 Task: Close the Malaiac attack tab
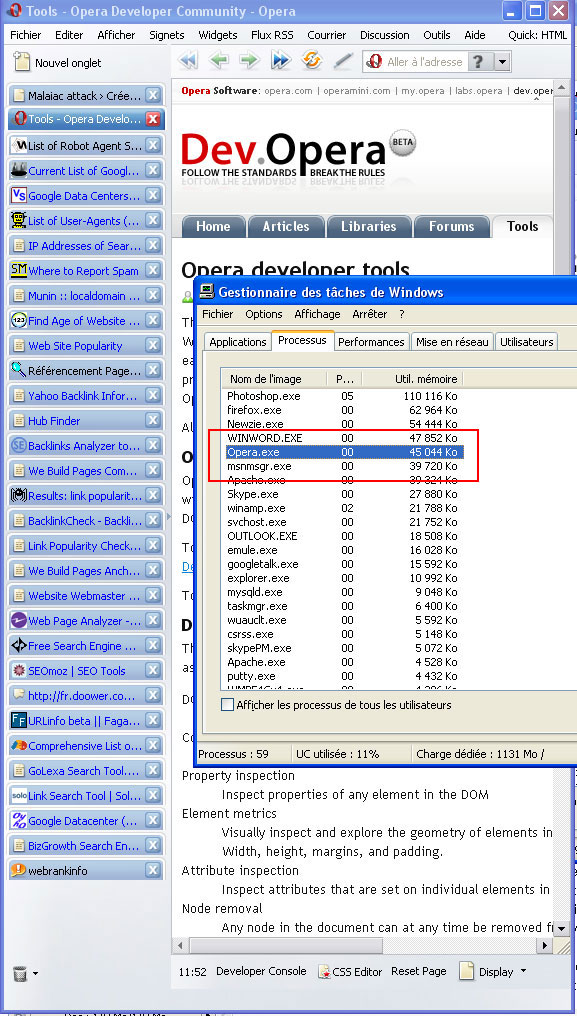152,96
